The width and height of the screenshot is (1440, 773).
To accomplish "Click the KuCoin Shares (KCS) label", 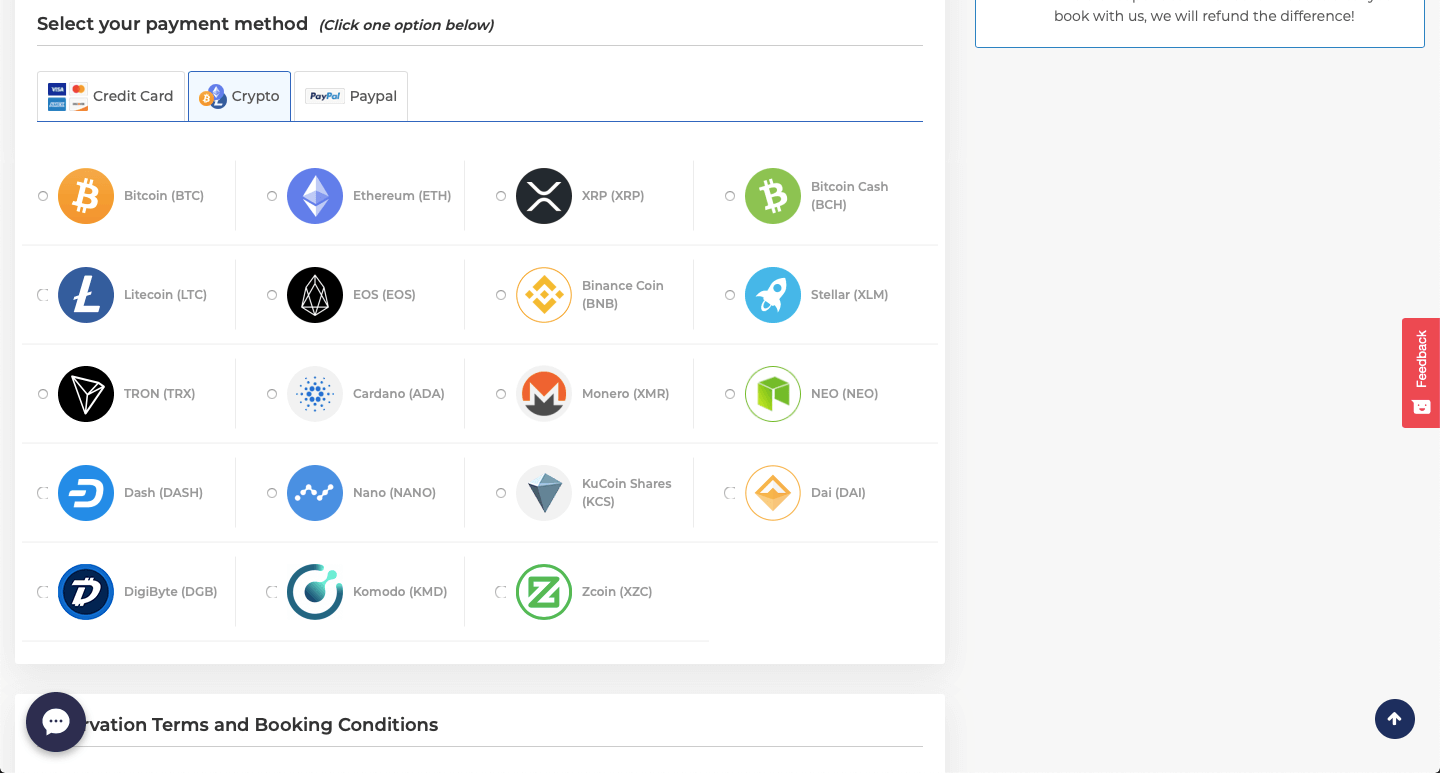I will 626,493.
